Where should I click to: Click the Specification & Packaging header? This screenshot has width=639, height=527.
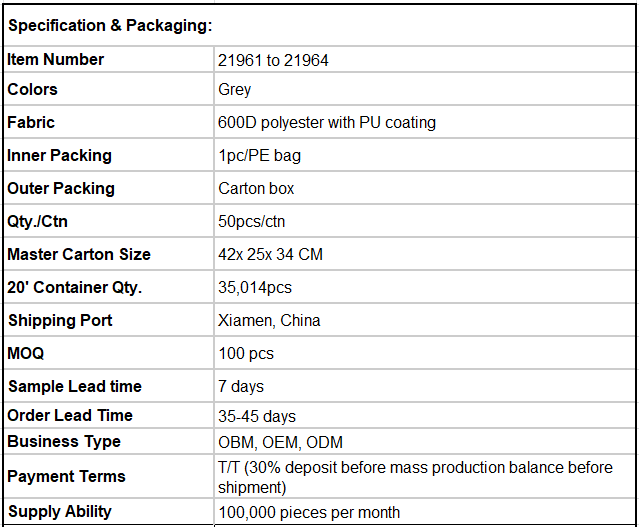point(110,26)
